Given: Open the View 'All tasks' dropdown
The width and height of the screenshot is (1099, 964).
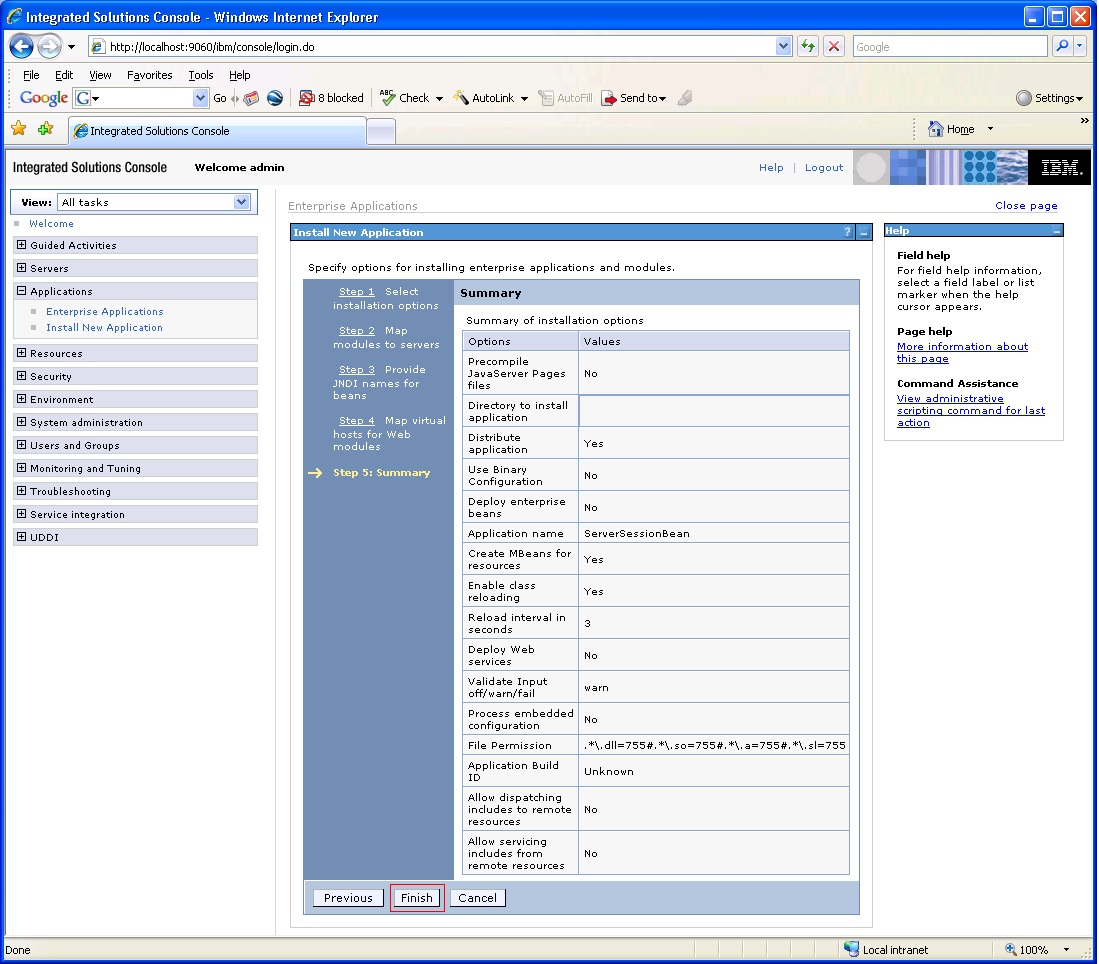Looking at the screenshot, I should (241, 202).
